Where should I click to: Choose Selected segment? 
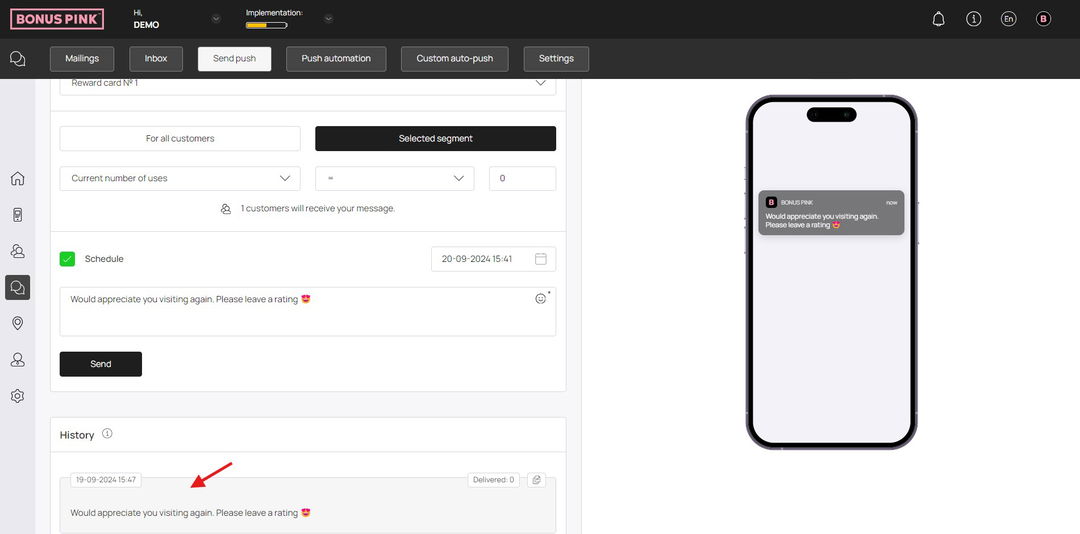pyautogui.click(x=435, y=138)
